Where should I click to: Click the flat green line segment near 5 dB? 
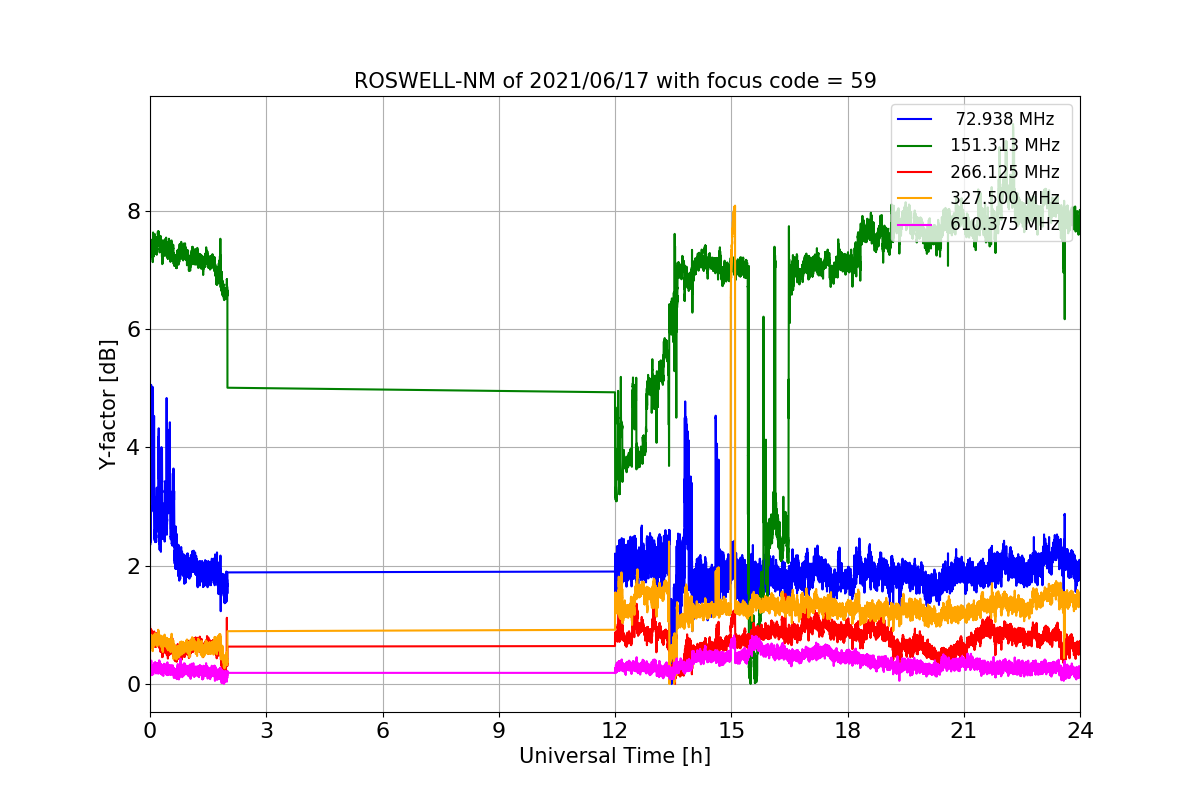pyautogui.click(x=421, y=390)
